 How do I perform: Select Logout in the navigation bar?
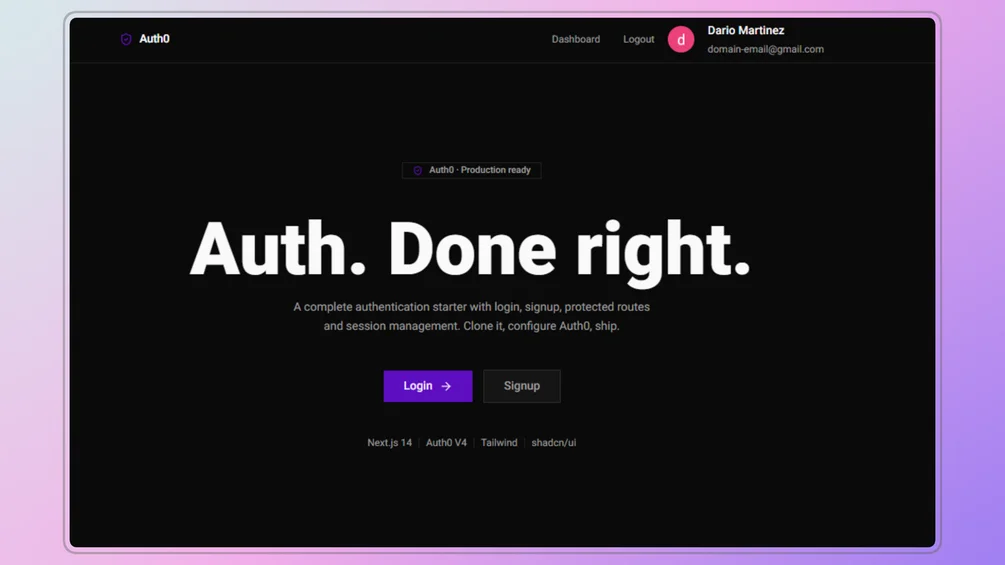pos(638,39)
